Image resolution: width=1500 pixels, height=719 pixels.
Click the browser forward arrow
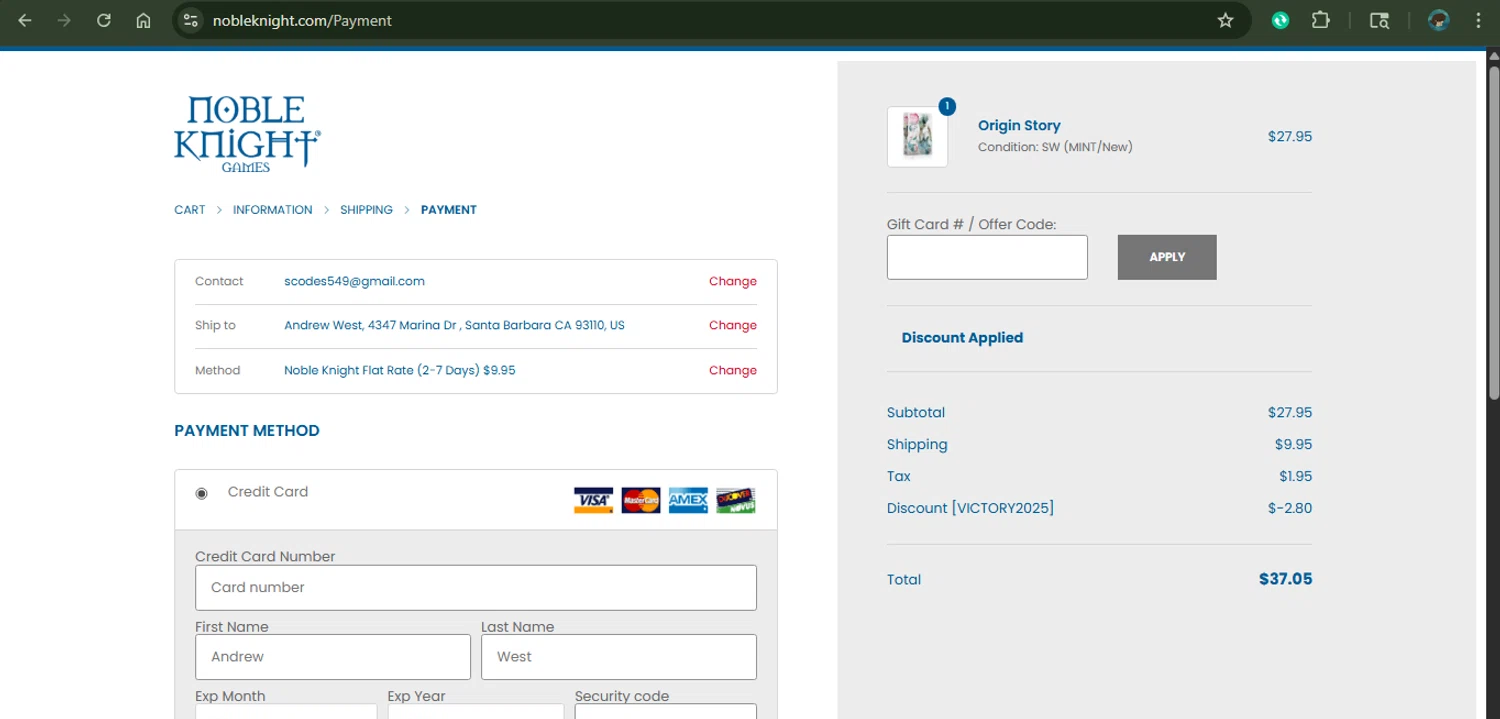[64, 20]
